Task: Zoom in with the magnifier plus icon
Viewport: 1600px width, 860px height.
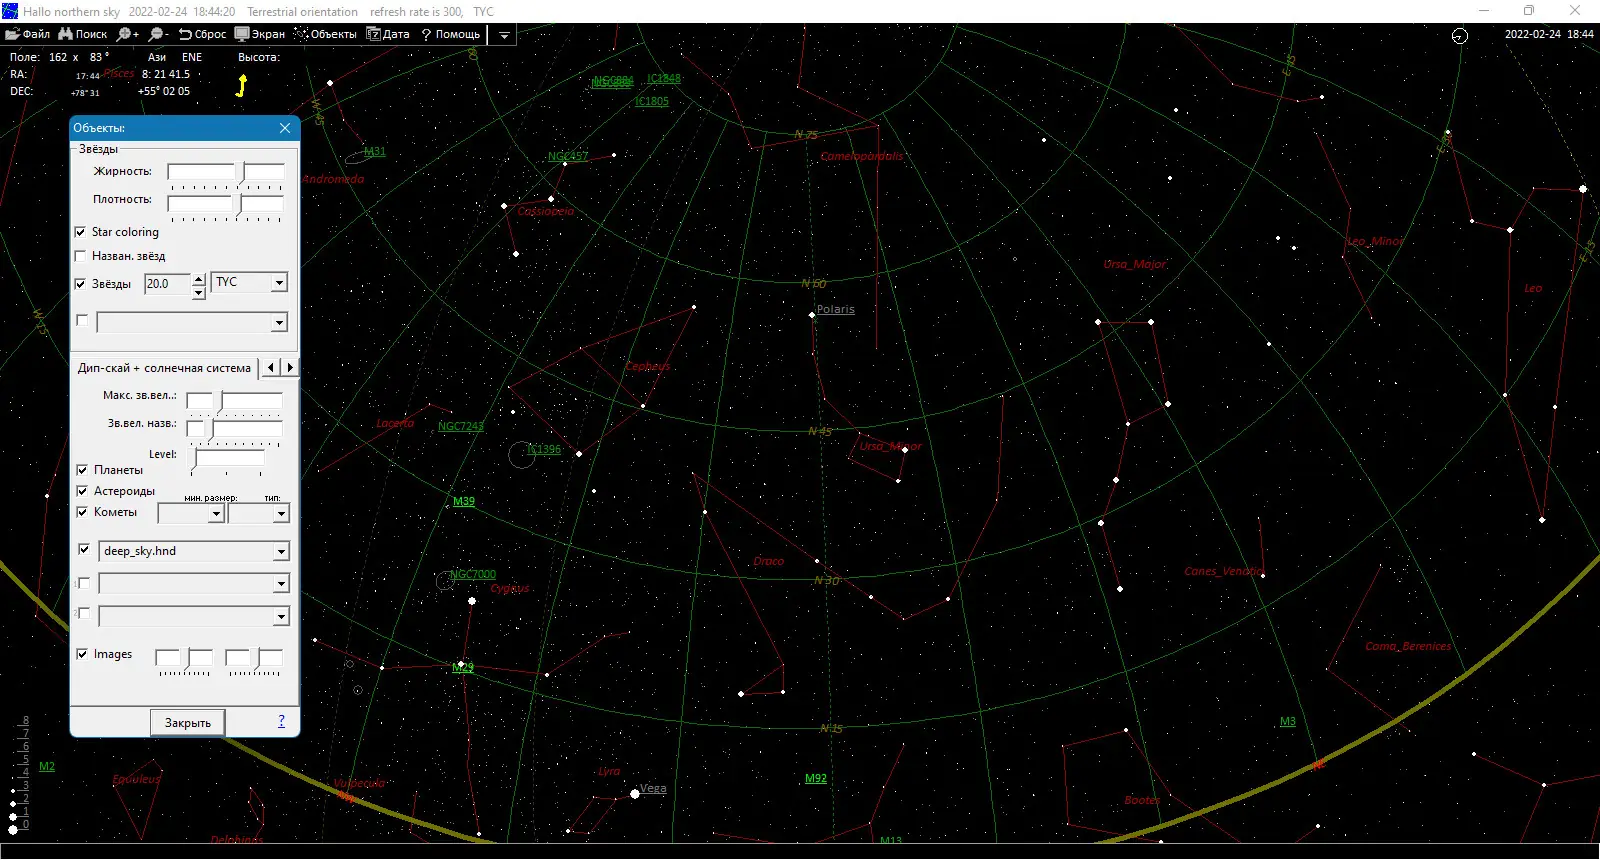Action: (128, 34)
